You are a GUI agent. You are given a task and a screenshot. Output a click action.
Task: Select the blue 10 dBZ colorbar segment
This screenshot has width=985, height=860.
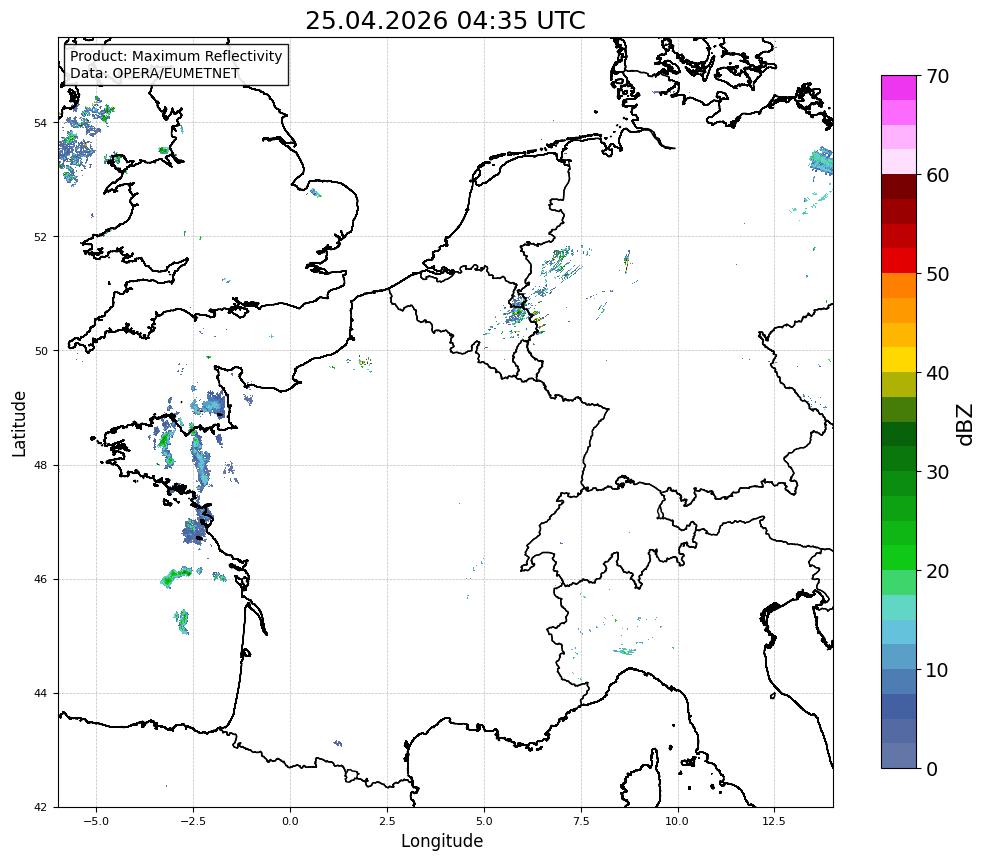pyautogui.click(x=898, y=682)
